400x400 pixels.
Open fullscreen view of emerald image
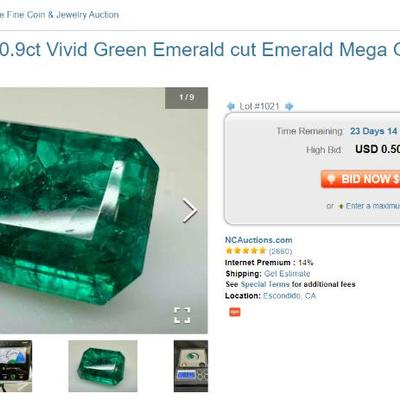pos(182,315)
